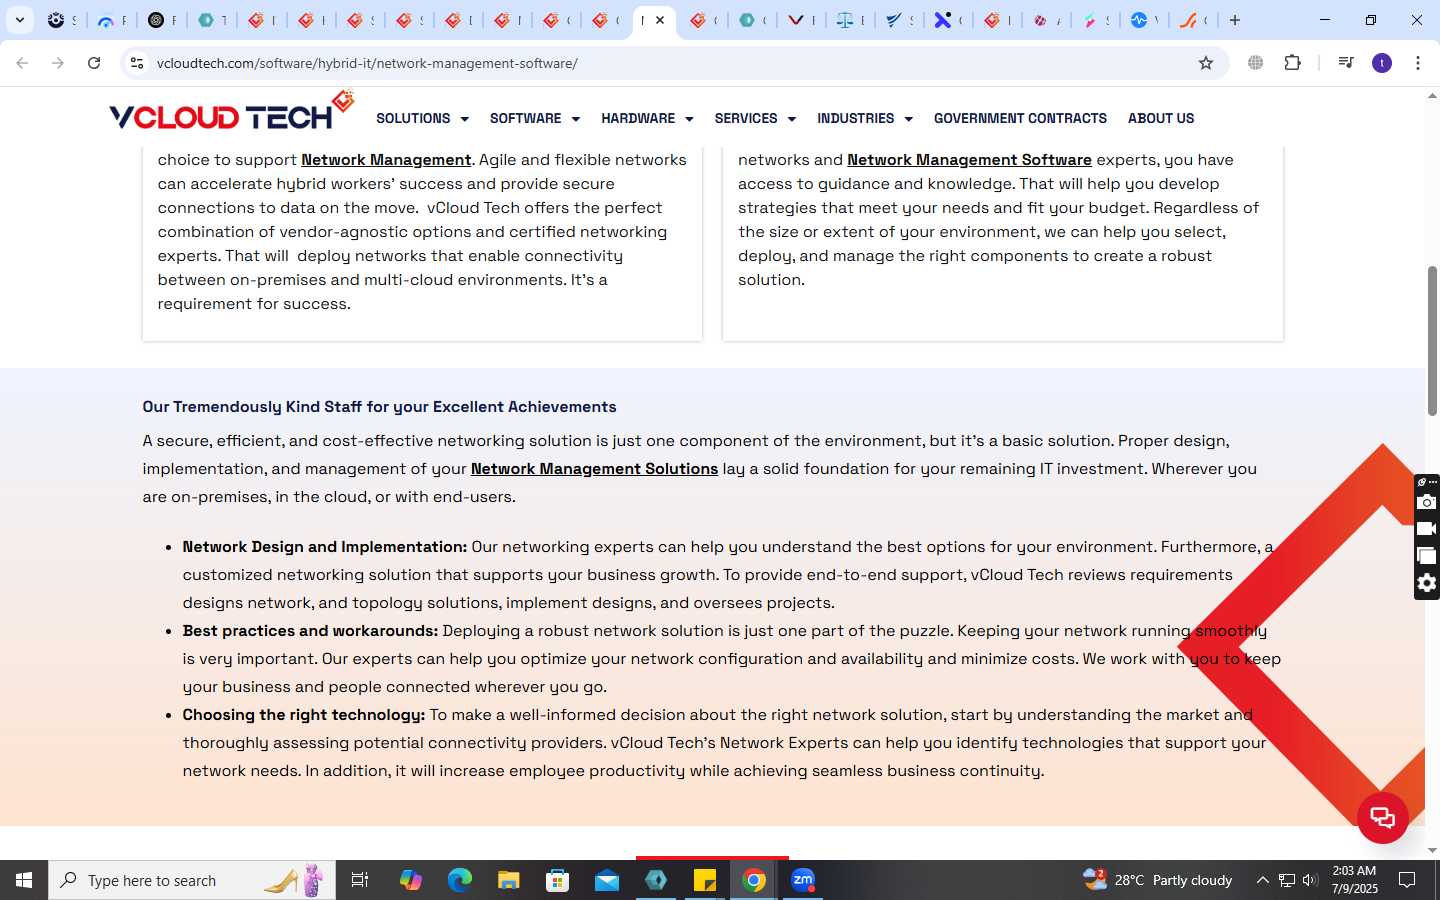Open the network status tray icon

pos(1287,880)
